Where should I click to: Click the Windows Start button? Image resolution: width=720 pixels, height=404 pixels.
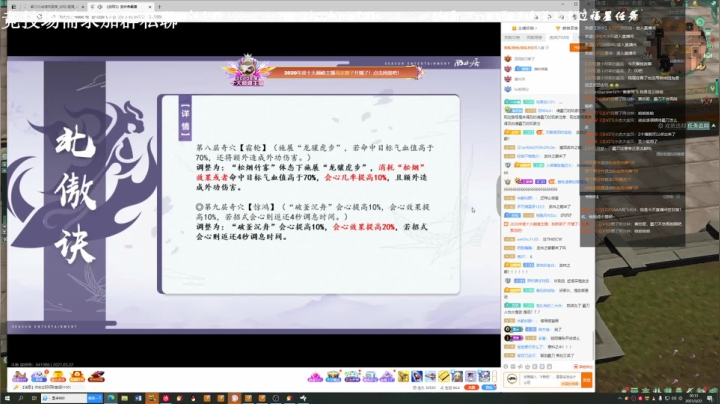7,398
